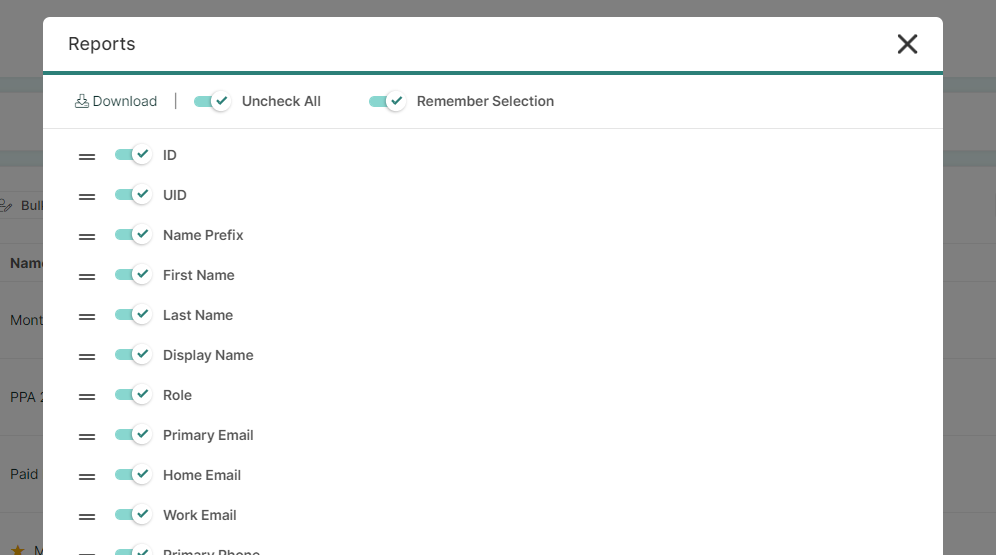Click the Name Prefix label

tap(203, 235)
